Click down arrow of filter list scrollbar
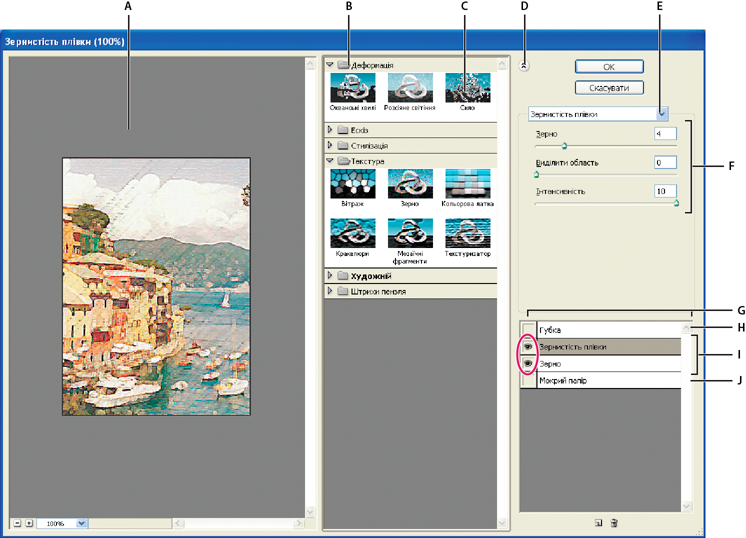The image size is (746, 538). [502, 523]
